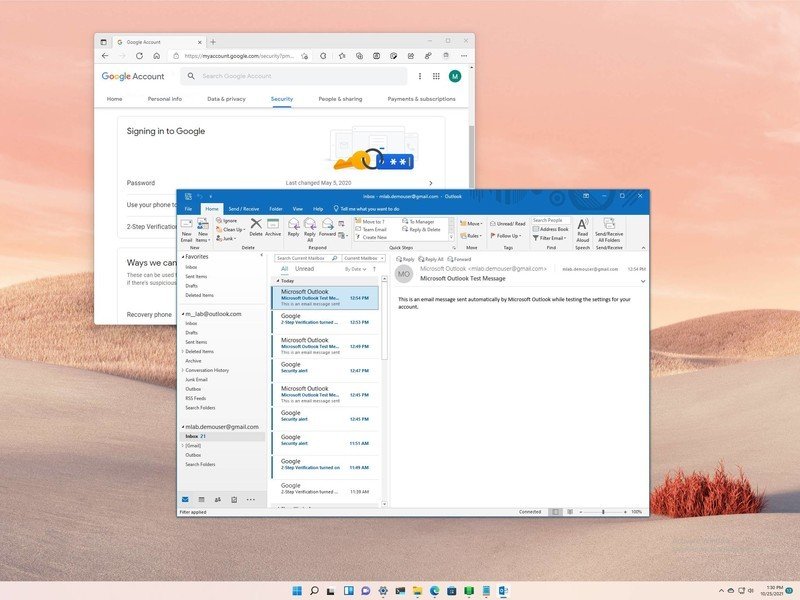This screenshot has width=800, height=600.
Task: Switch to reading view in the Outlook status bar
Action: click(570, 511)
